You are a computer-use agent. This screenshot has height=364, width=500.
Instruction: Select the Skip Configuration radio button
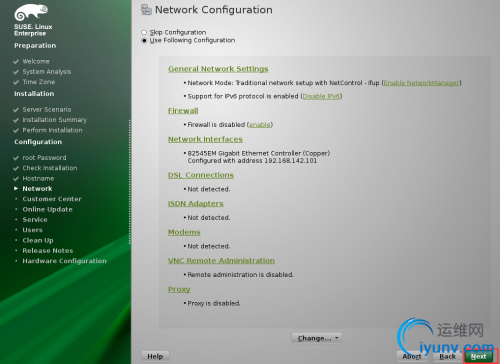[x=144, y=32]
